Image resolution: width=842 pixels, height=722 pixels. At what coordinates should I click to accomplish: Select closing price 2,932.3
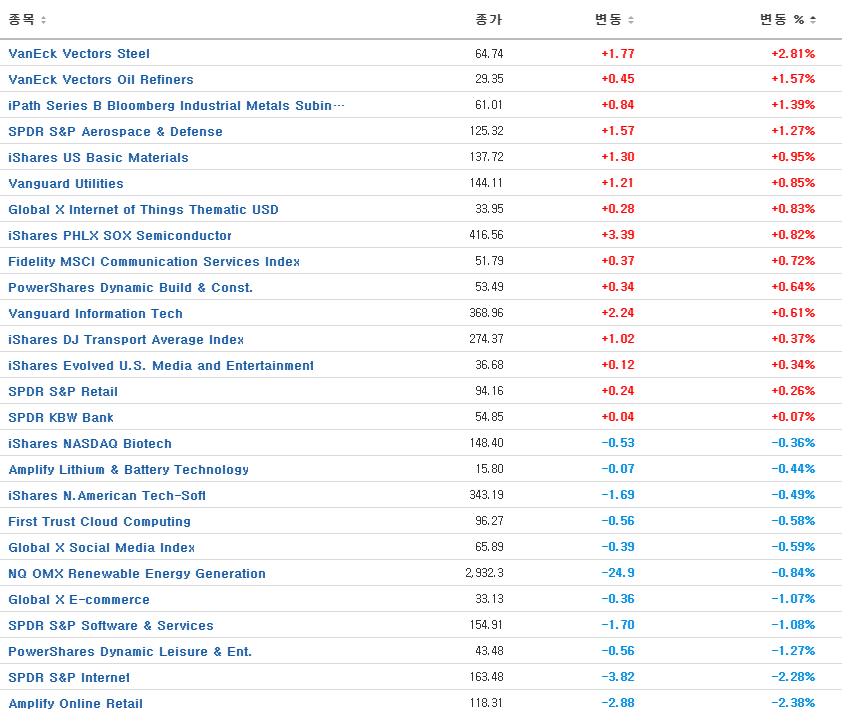pos(484,574)
